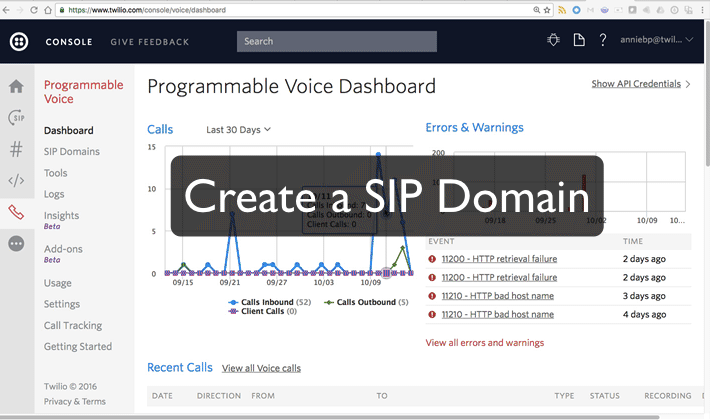Open the Home sidebar icon
Image resolution: width=710 pixels, height=420 pixels.
click(16, 86)
